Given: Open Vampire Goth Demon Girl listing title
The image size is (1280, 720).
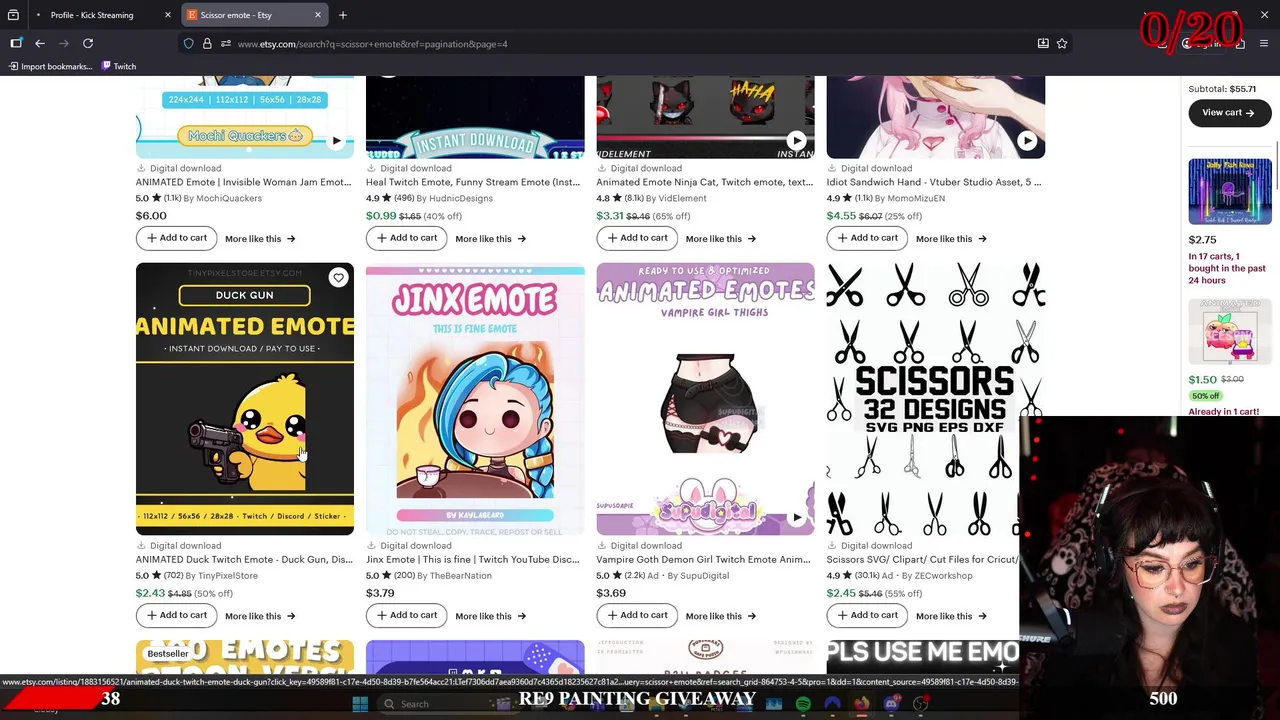Looking at the screenshot, I should pyautogui.click(x=703, y=560).
